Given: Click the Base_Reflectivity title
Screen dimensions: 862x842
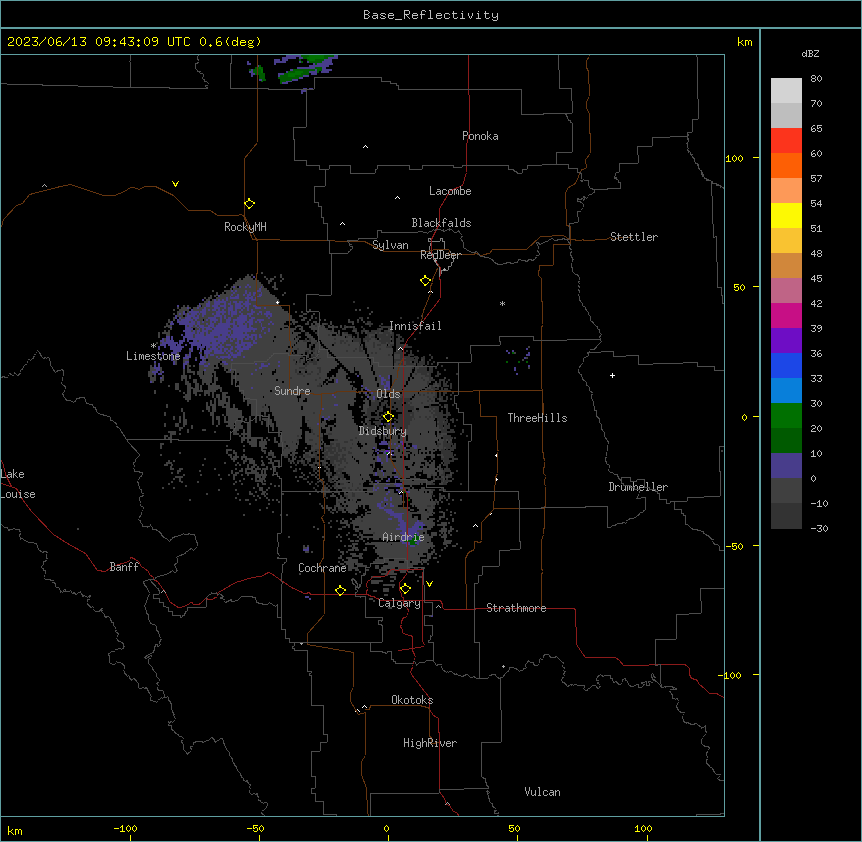Looking at the screenshot, I should (431, 15).
